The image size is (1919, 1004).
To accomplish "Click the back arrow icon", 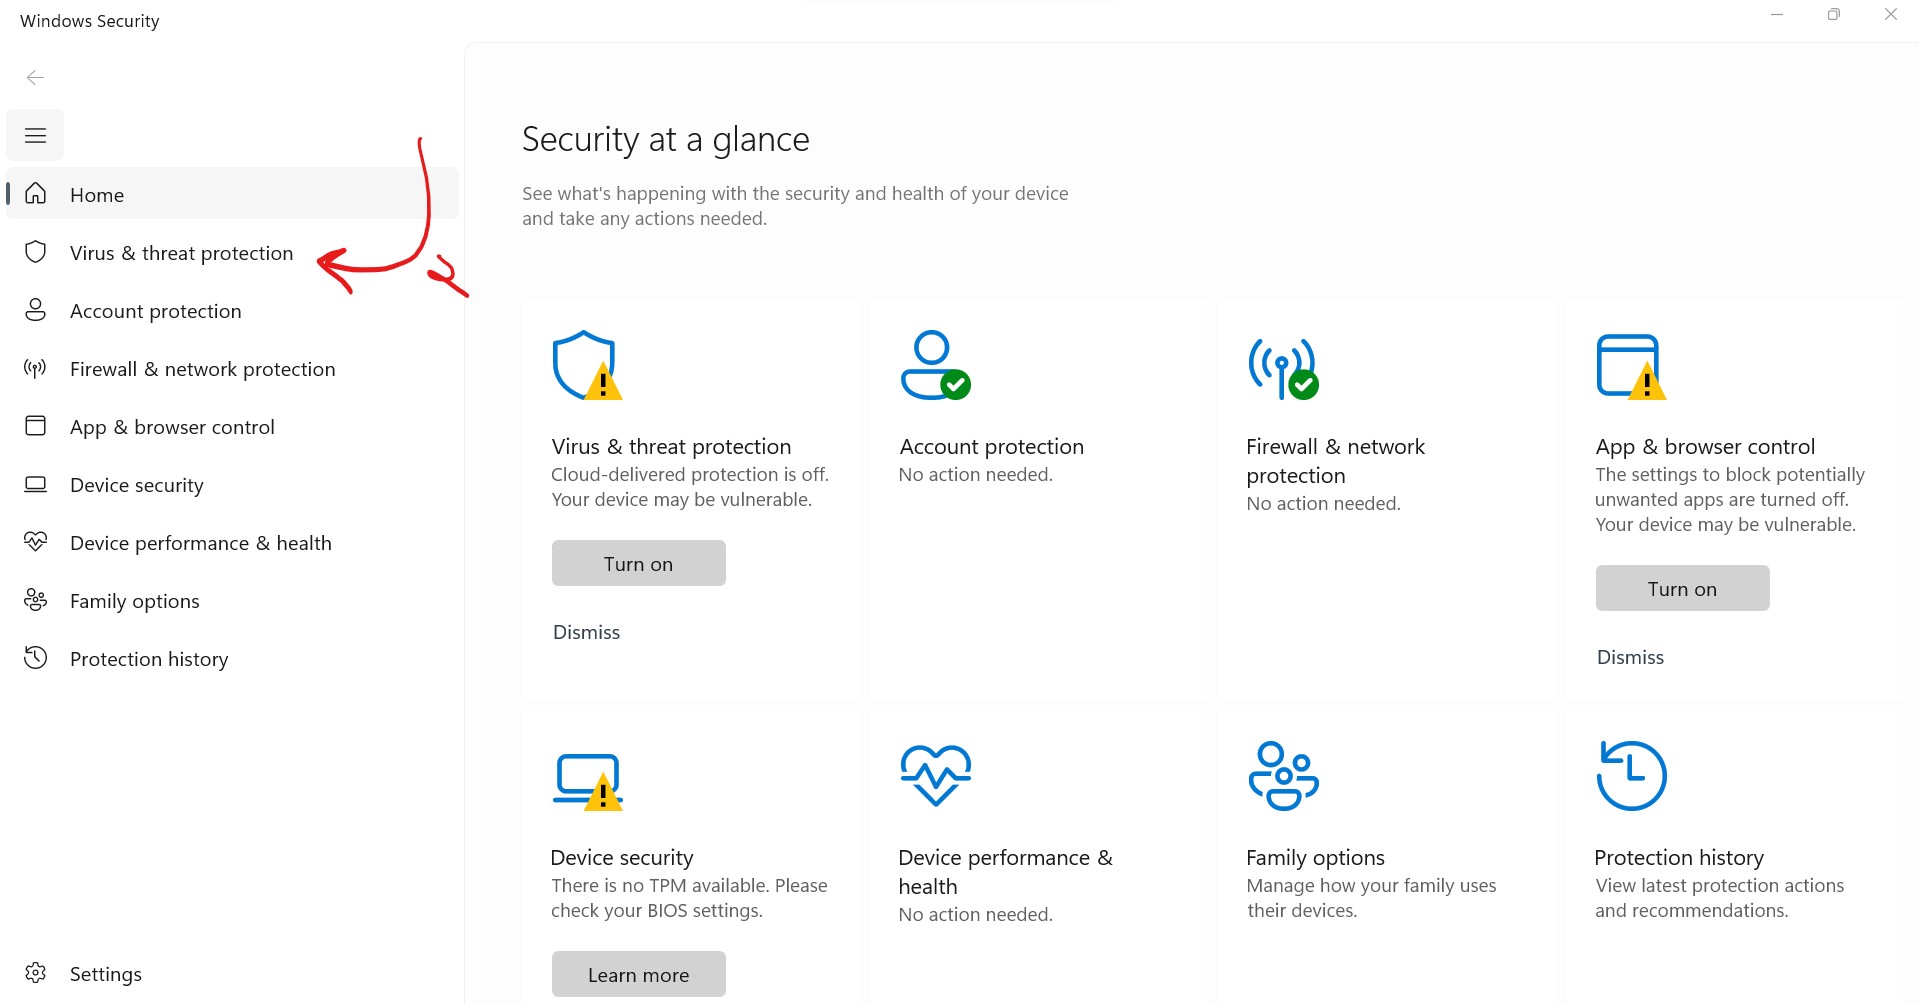I will click(35, 77).
